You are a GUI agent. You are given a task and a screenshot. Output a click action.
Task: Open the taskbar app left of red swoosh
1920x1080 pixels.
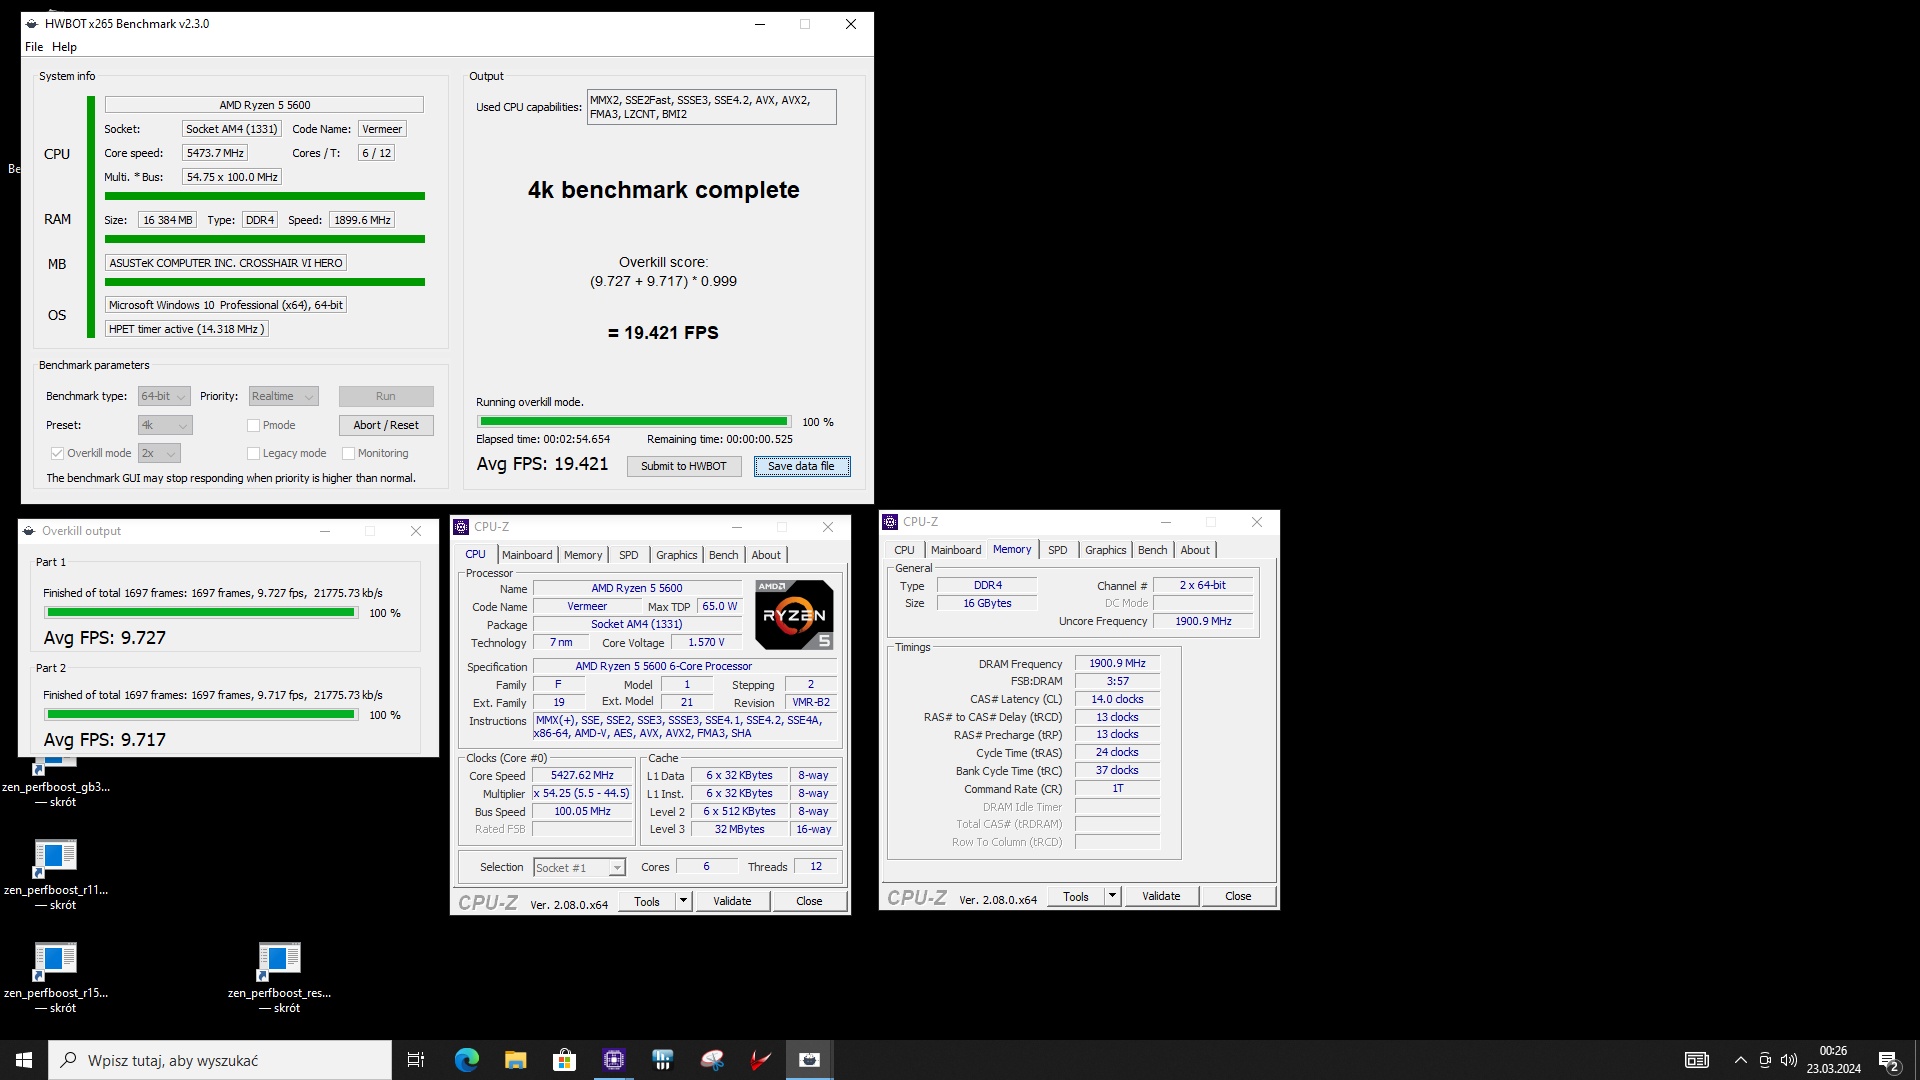712,1060
